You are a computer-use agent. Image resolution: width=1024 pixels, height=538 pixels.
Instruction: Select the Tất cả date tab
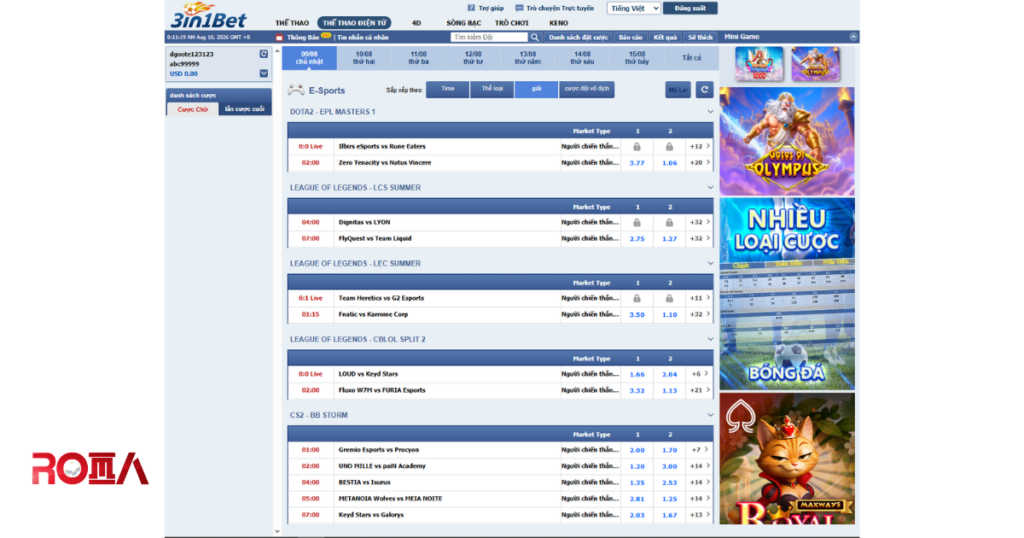coord(692,58)
